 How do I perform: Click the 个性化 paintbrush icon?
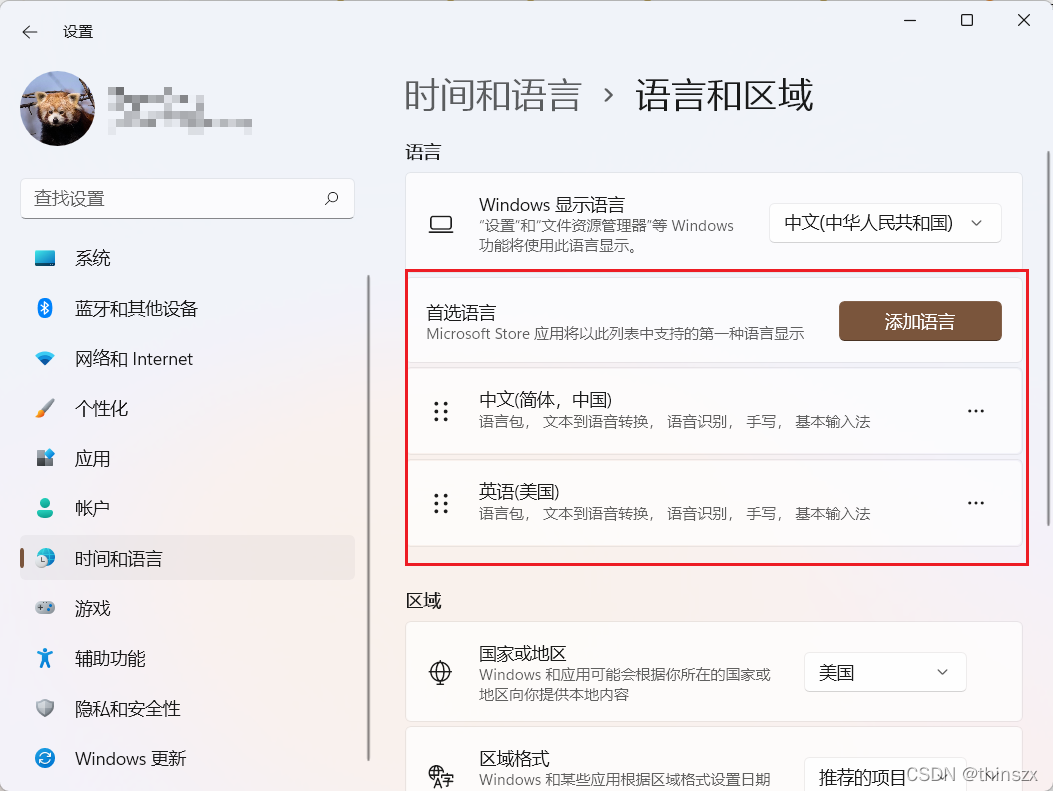click(45, 408)
